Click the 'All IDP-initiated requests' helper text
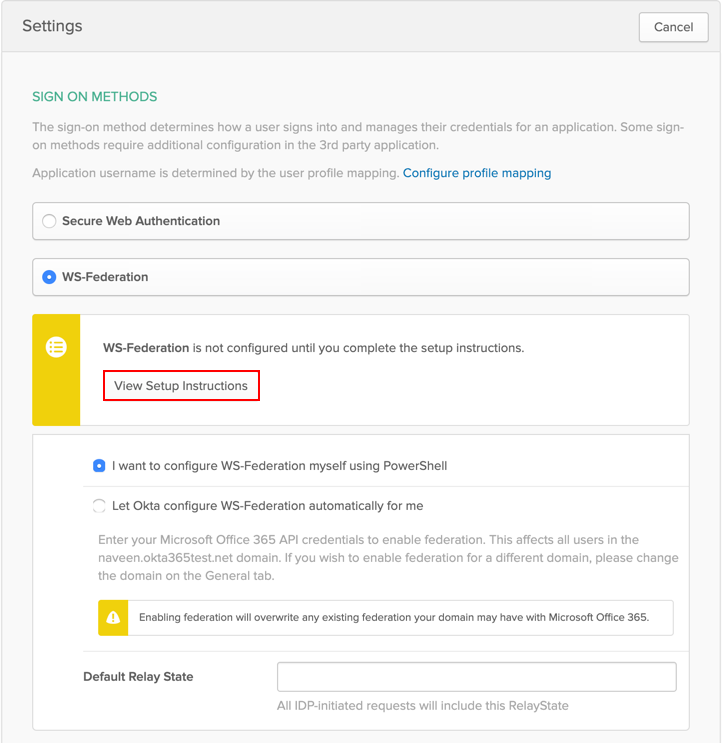This screenshot has height=743, width=722. pos(422,706)
